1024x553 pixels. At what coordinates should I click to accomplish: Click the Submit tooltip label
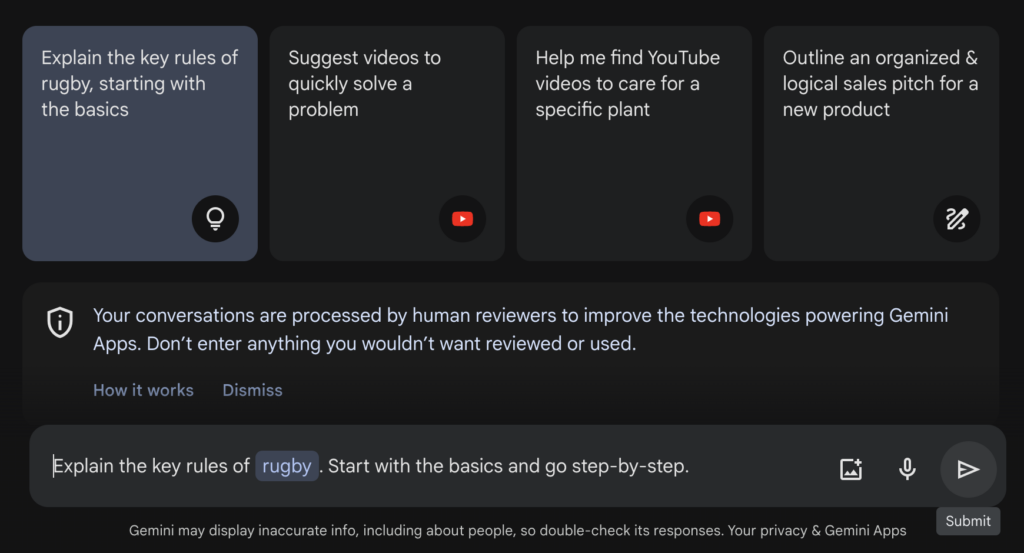coord(968,521)
